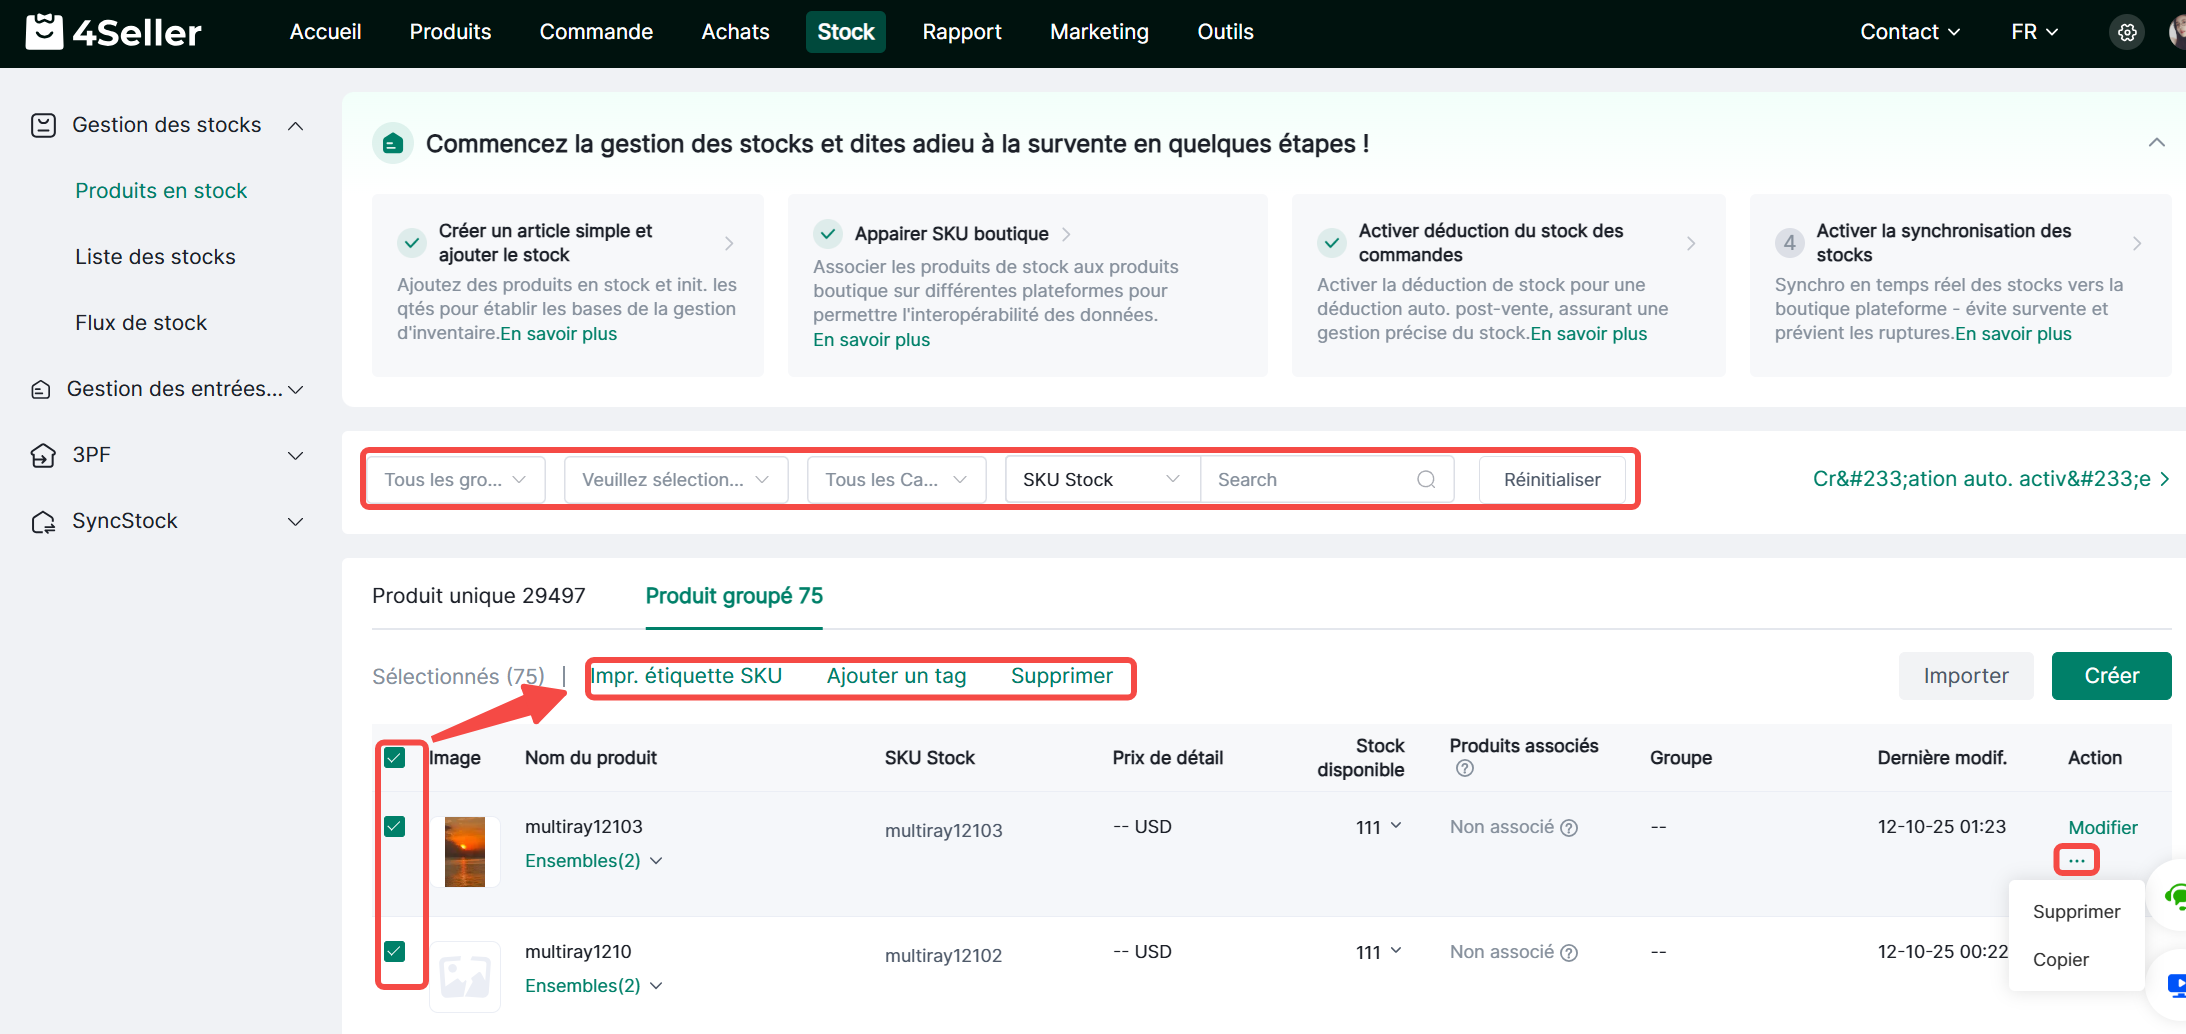Expand Ensembles(2) under multiray12103

coord(593,861)
